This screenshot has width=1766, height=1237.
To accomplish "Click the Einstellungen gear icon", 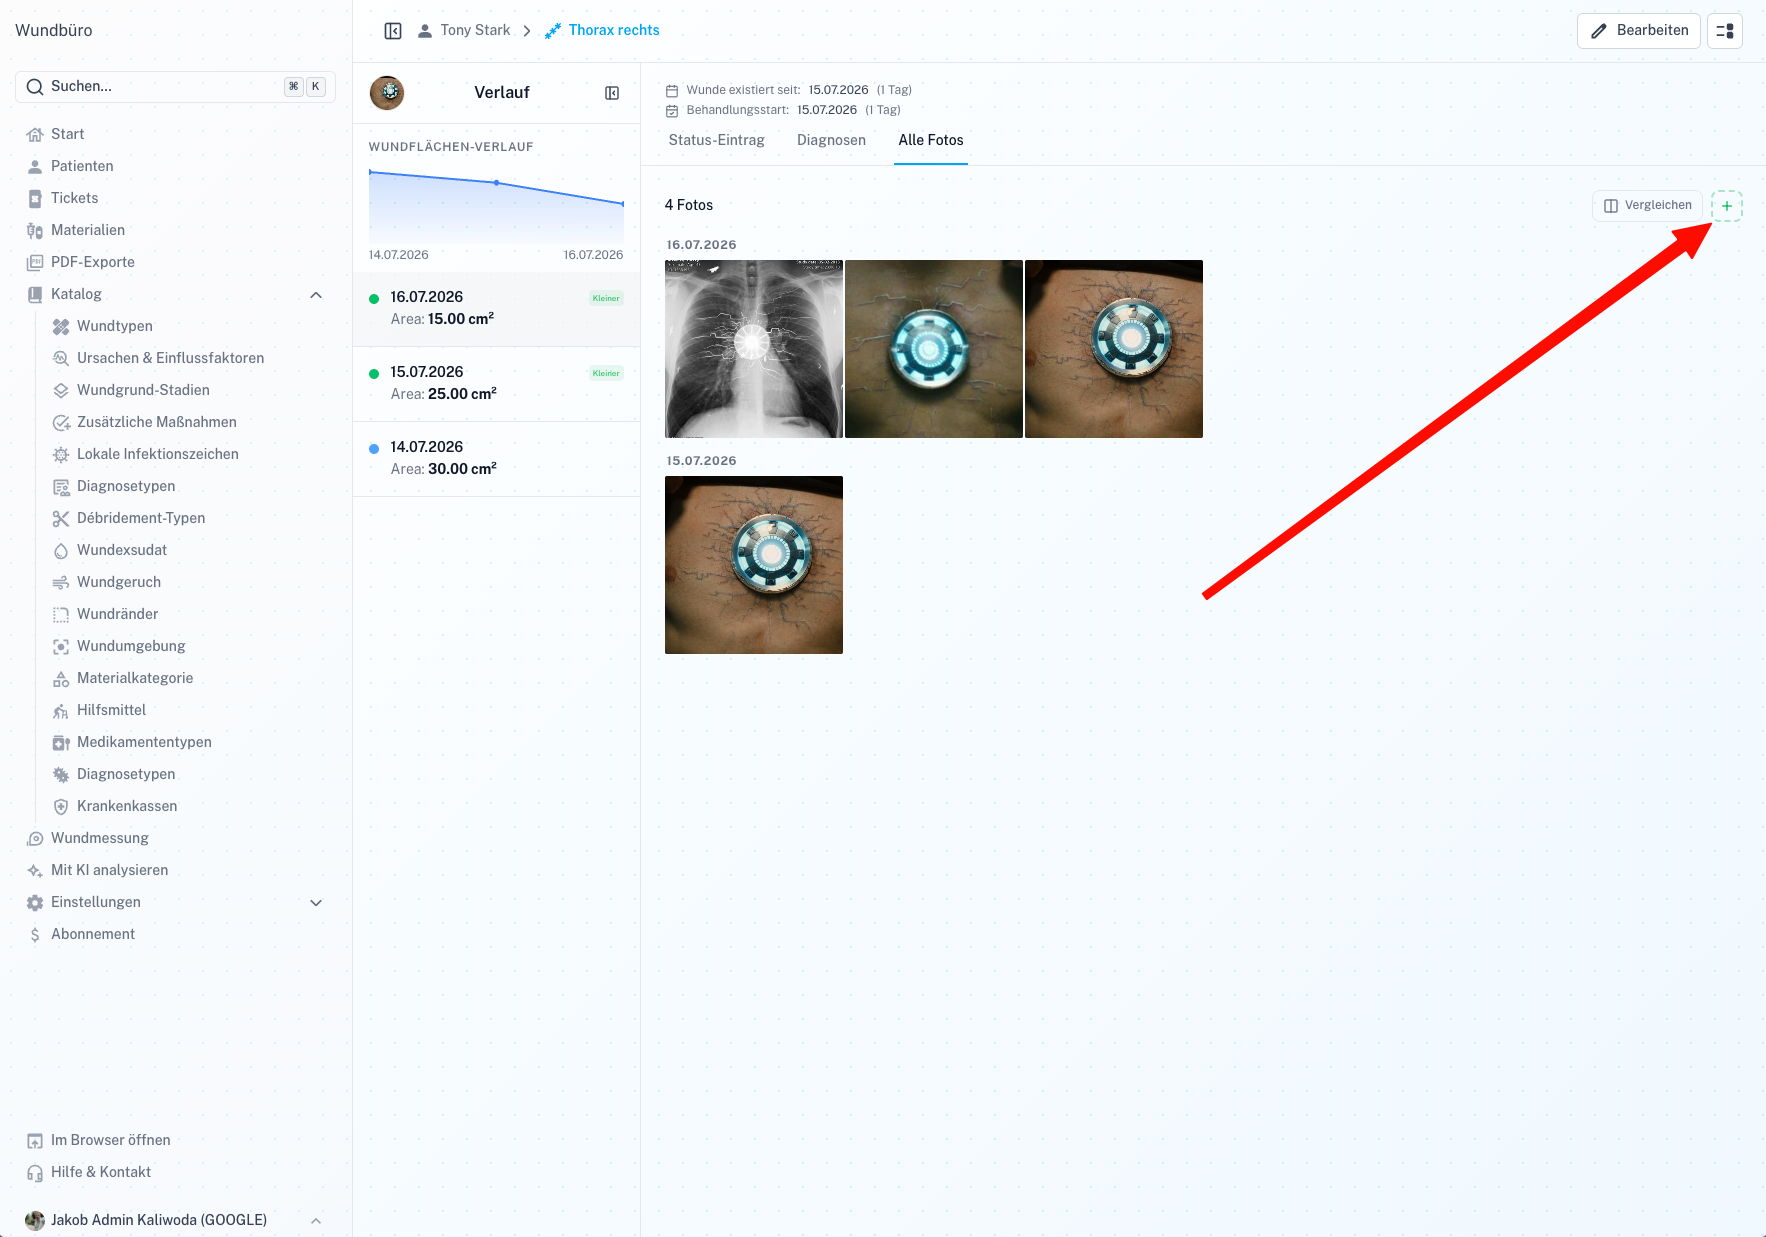I will coord(35,902).
